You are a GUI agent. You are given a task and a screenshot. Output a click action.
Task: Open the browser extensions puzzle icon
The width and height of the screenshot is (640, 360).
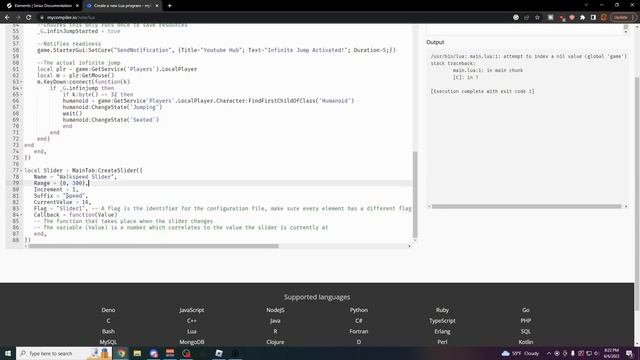[582, 18]
